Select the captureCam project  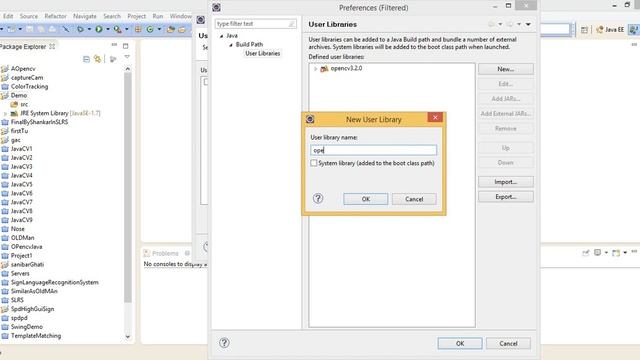click(27, 78)
